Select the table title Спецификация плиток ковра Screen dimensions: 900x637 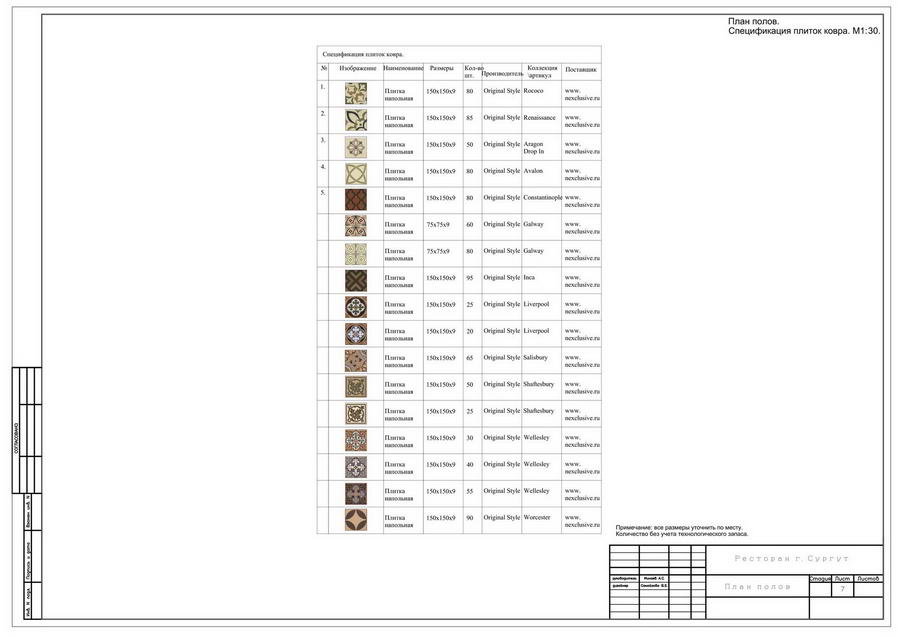(x=363, y=55)
